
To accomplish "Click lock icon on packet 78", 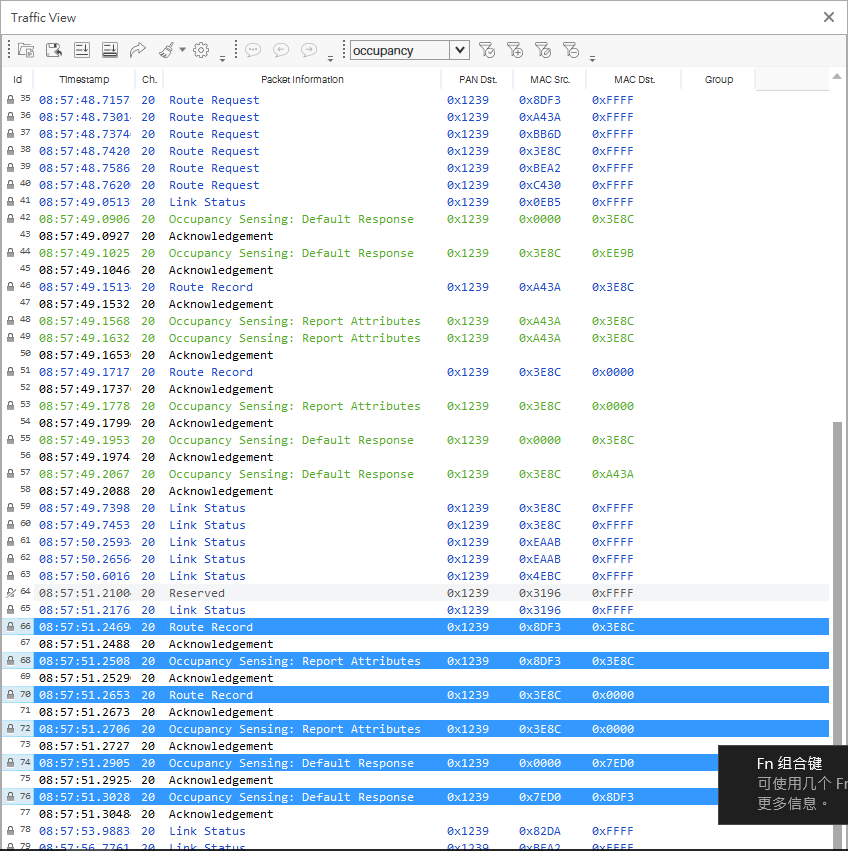I will (10, 831).
